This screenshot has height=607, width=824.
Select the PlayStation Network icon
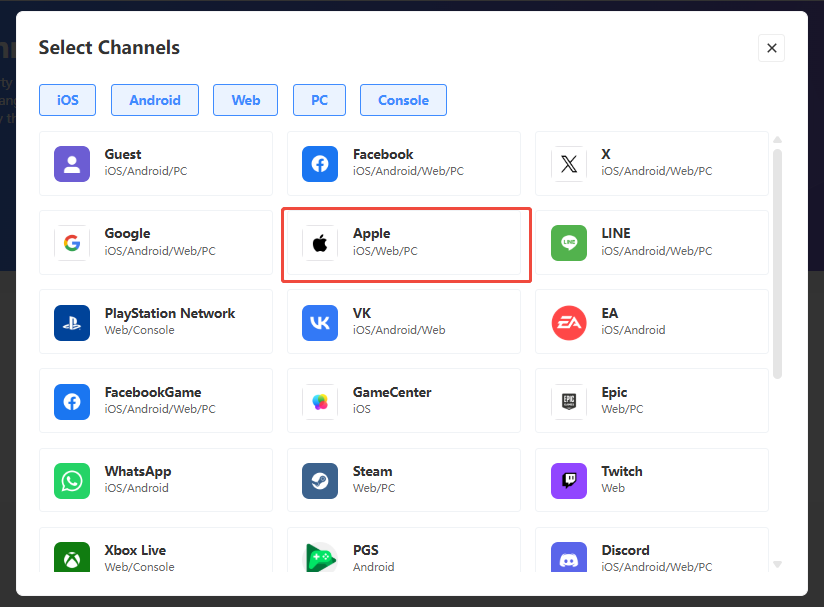point(72,322)
